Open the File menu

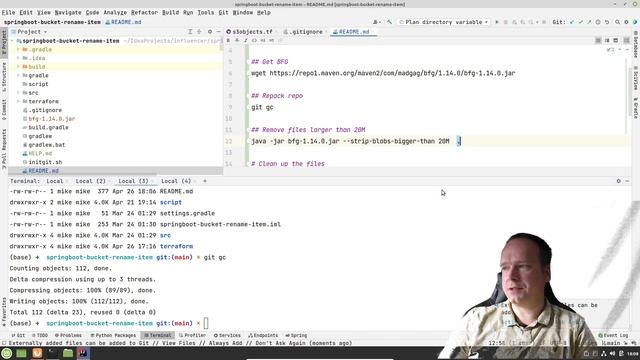click(x=8, y=13)
